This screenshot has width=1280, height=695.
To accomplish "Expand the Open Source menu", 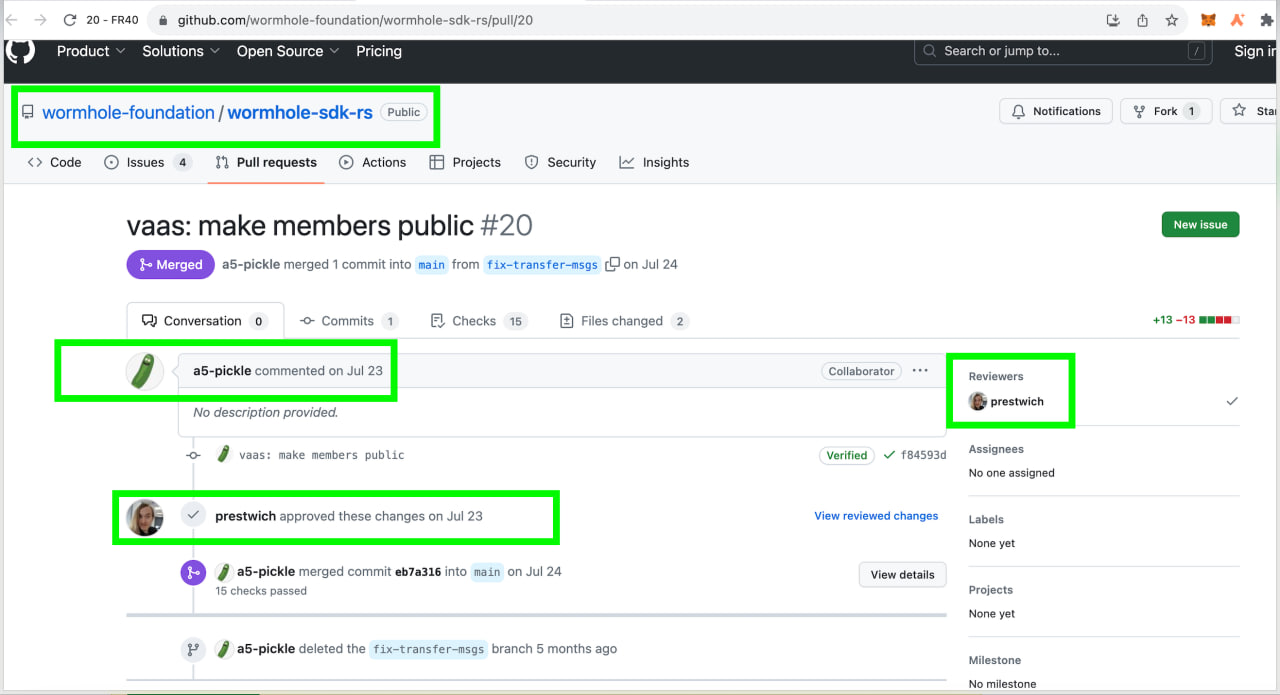I will [288, 51].
